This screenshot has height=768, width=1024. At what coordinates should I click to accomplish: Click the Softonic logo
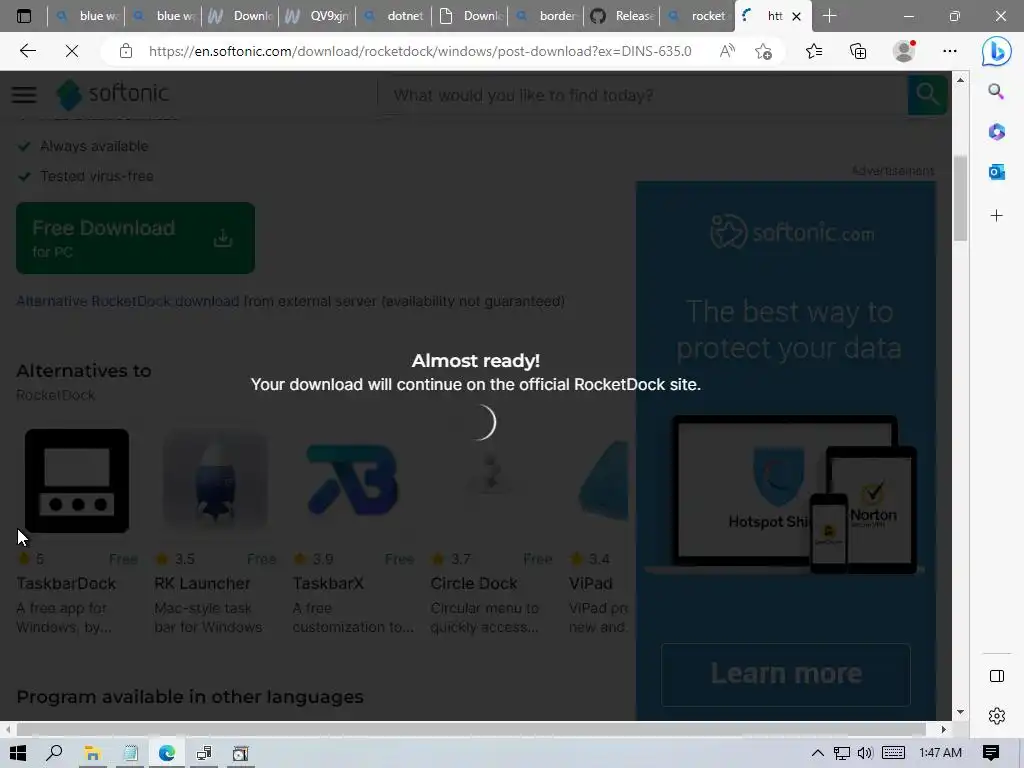113,95
